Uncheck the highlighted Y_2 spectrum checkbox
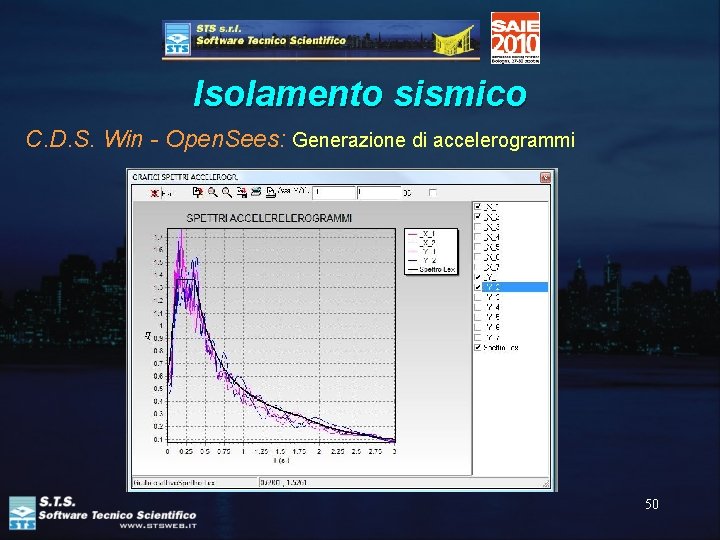This screenshot has height=540, width=720. coord(478,287)
